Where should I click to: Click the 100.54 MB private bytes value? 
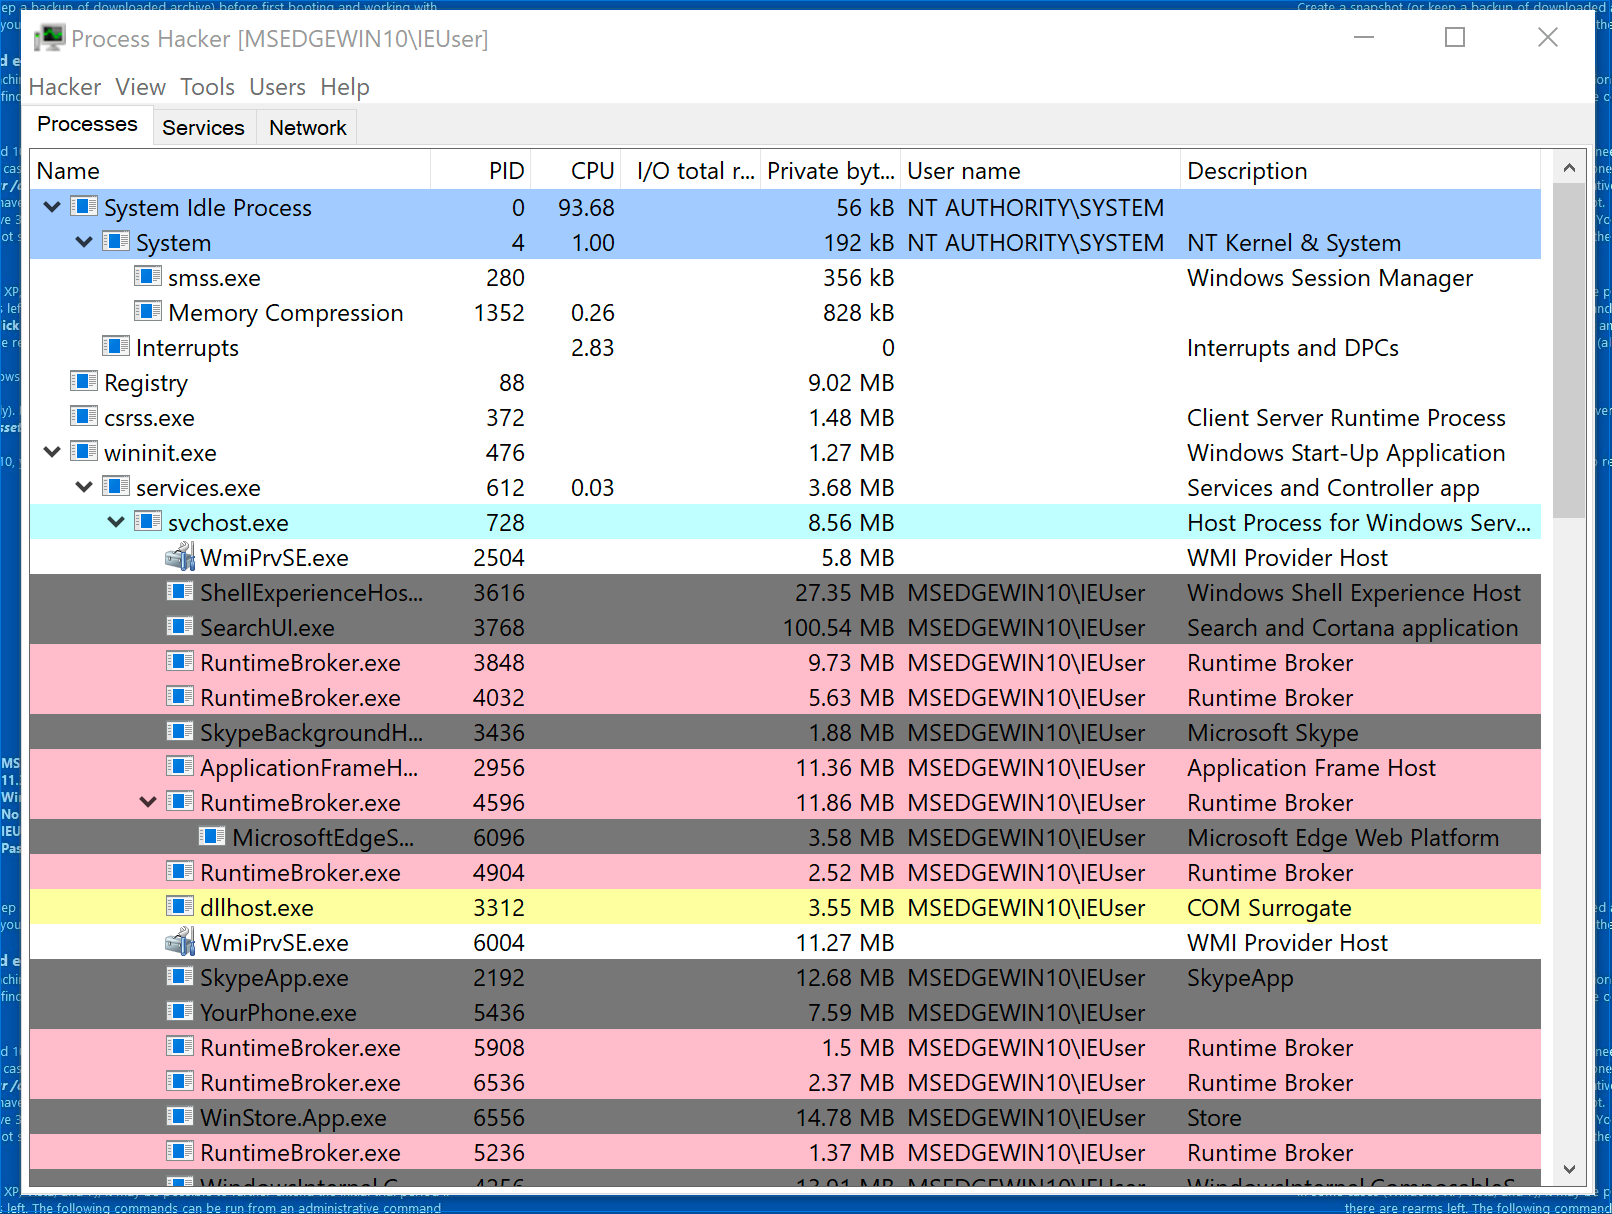tap(838, 628)
